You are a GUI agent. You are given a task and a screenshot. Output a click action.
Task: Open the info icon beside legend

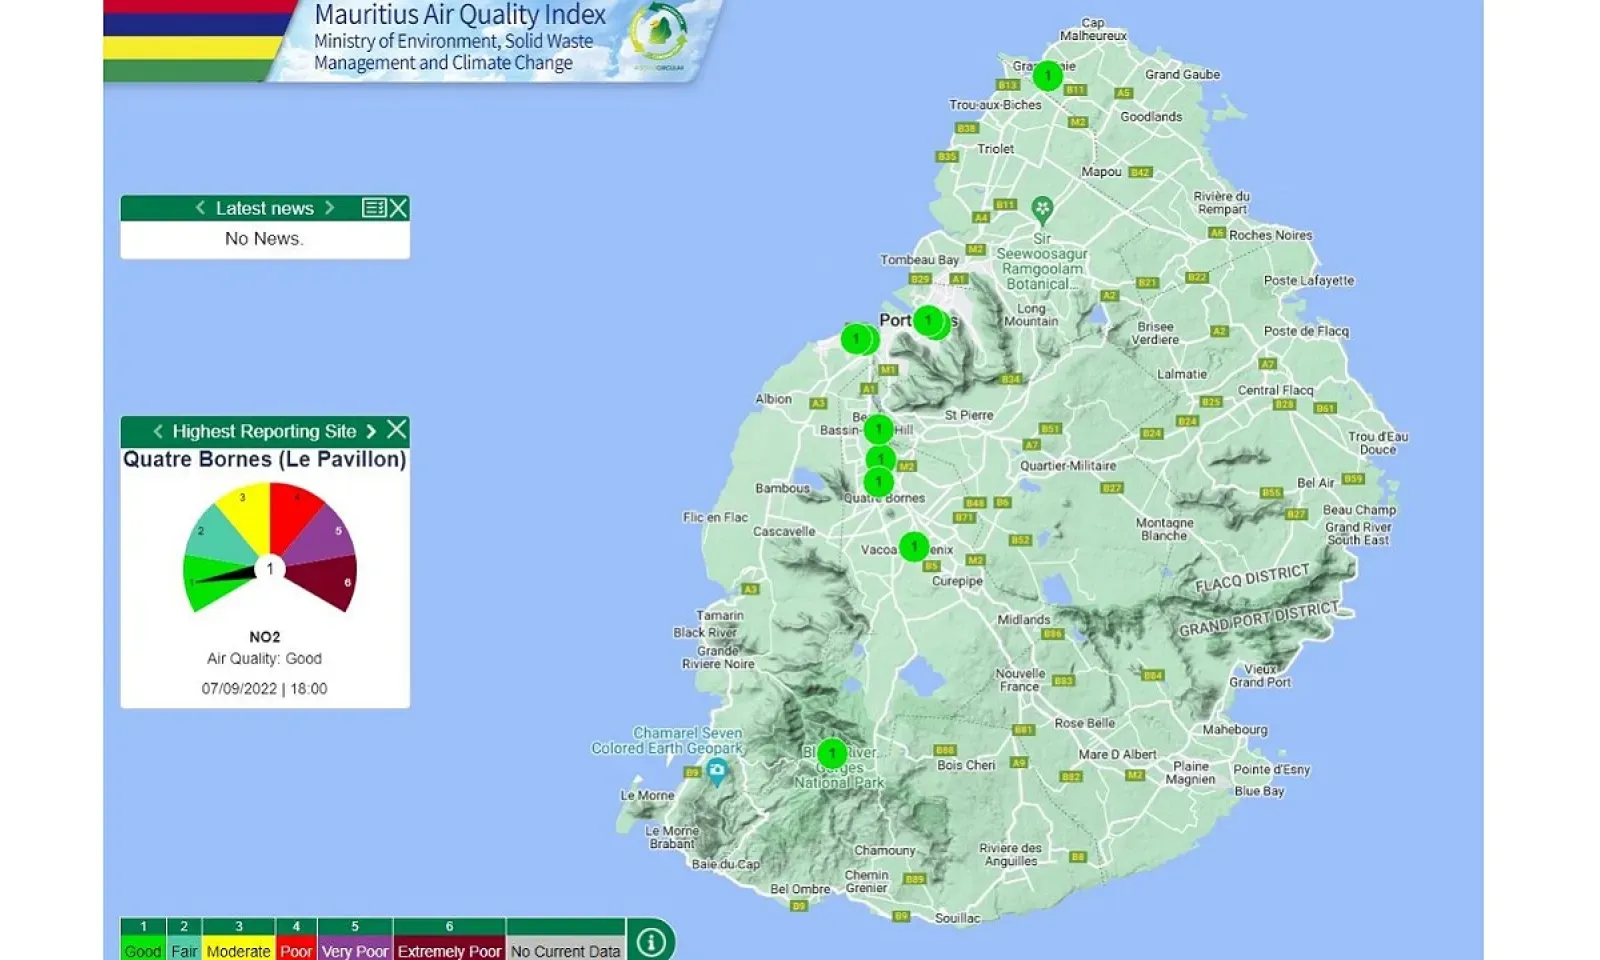tap(651, 942)
